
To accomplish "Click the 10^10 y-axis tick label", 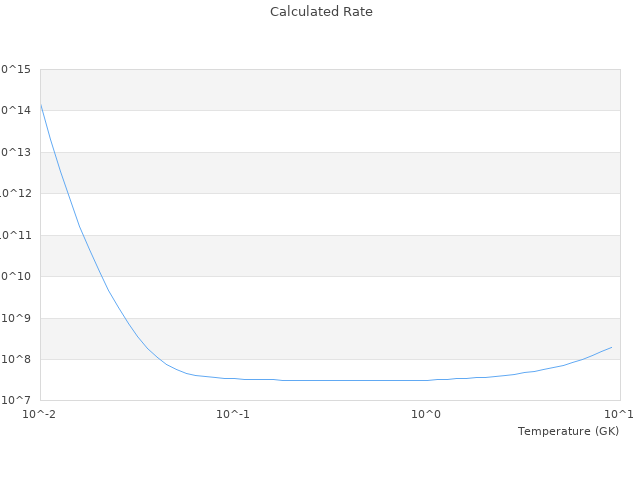I will [16, 276].
